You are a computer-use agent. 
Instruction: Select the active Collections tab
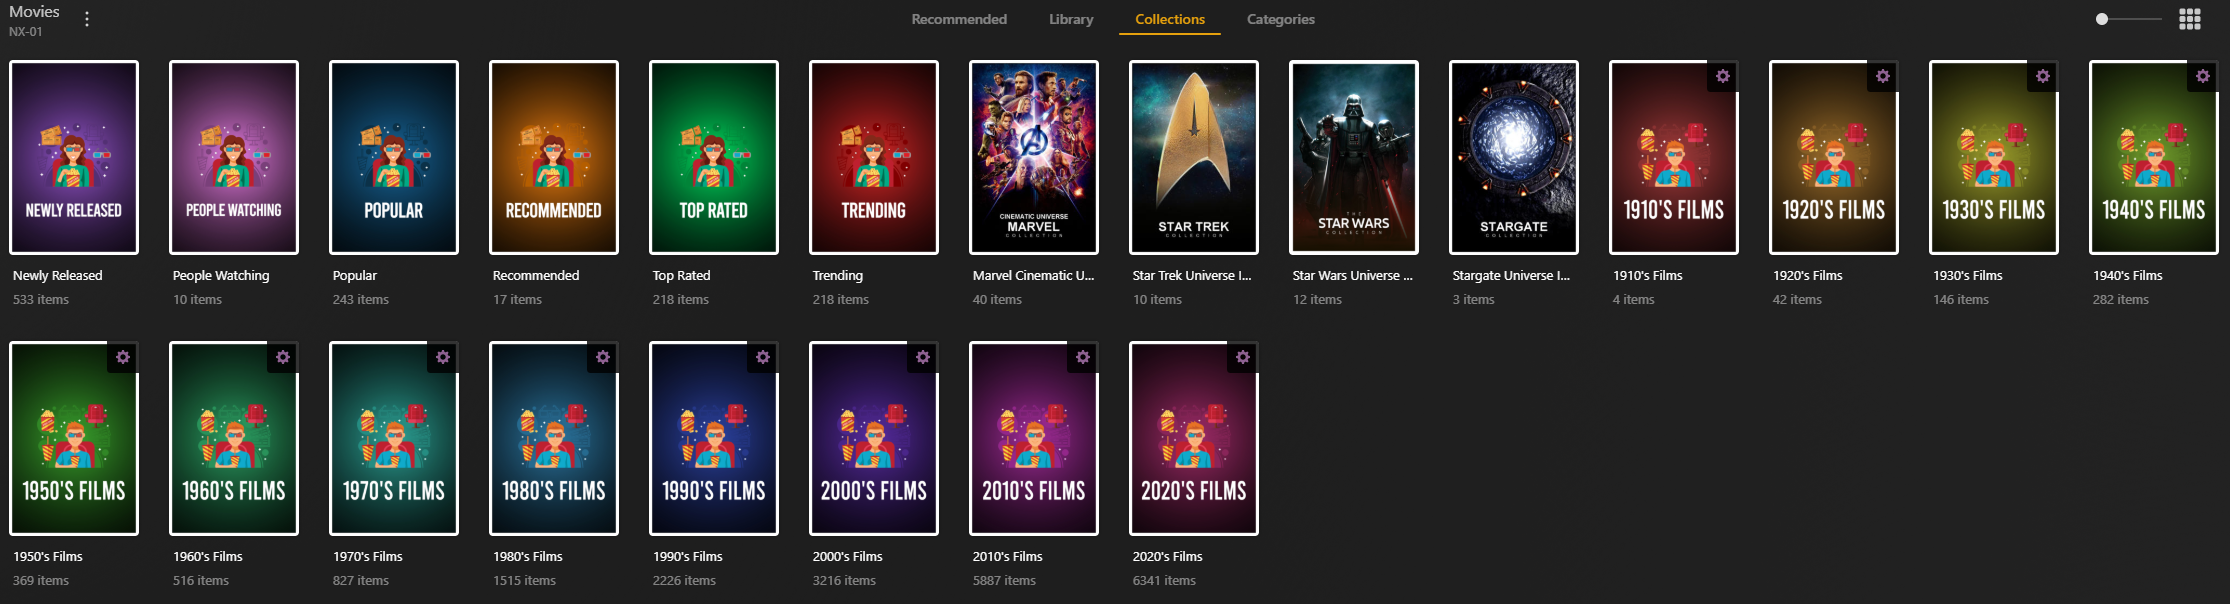pos(1169,20)
